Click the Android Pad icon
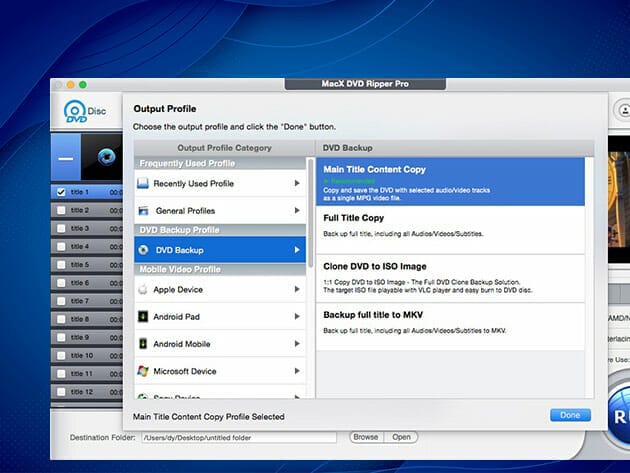630x473 pixels. (144, 317)
